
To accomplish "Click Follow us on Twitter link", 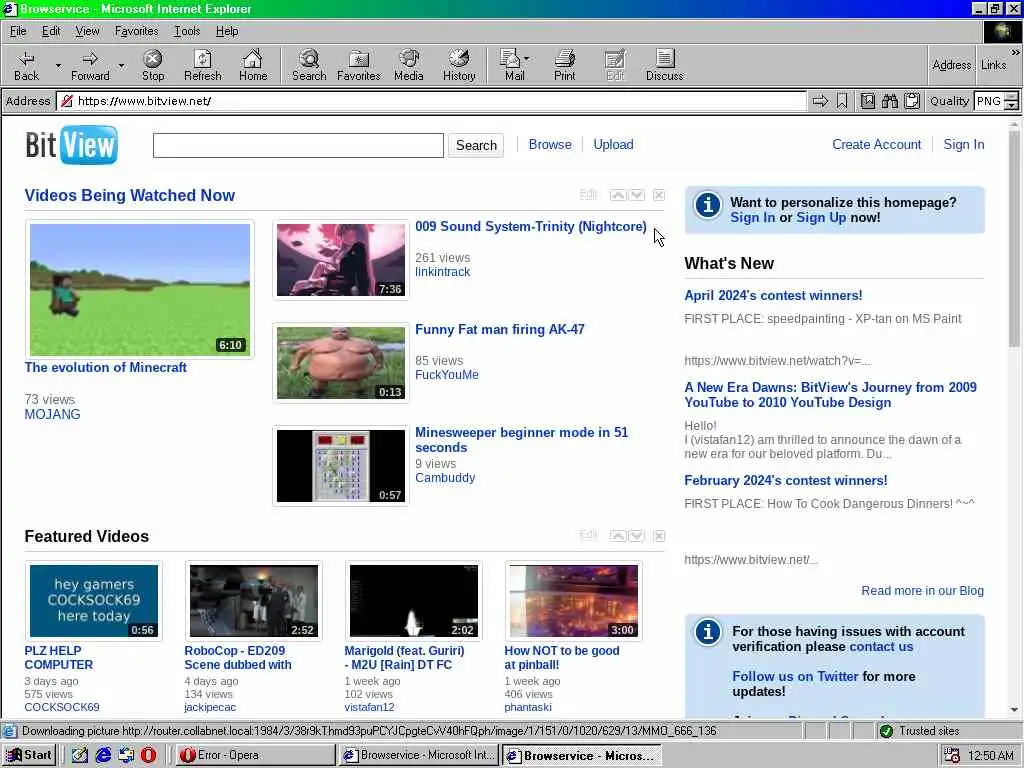I will click(x=795, y=676).
